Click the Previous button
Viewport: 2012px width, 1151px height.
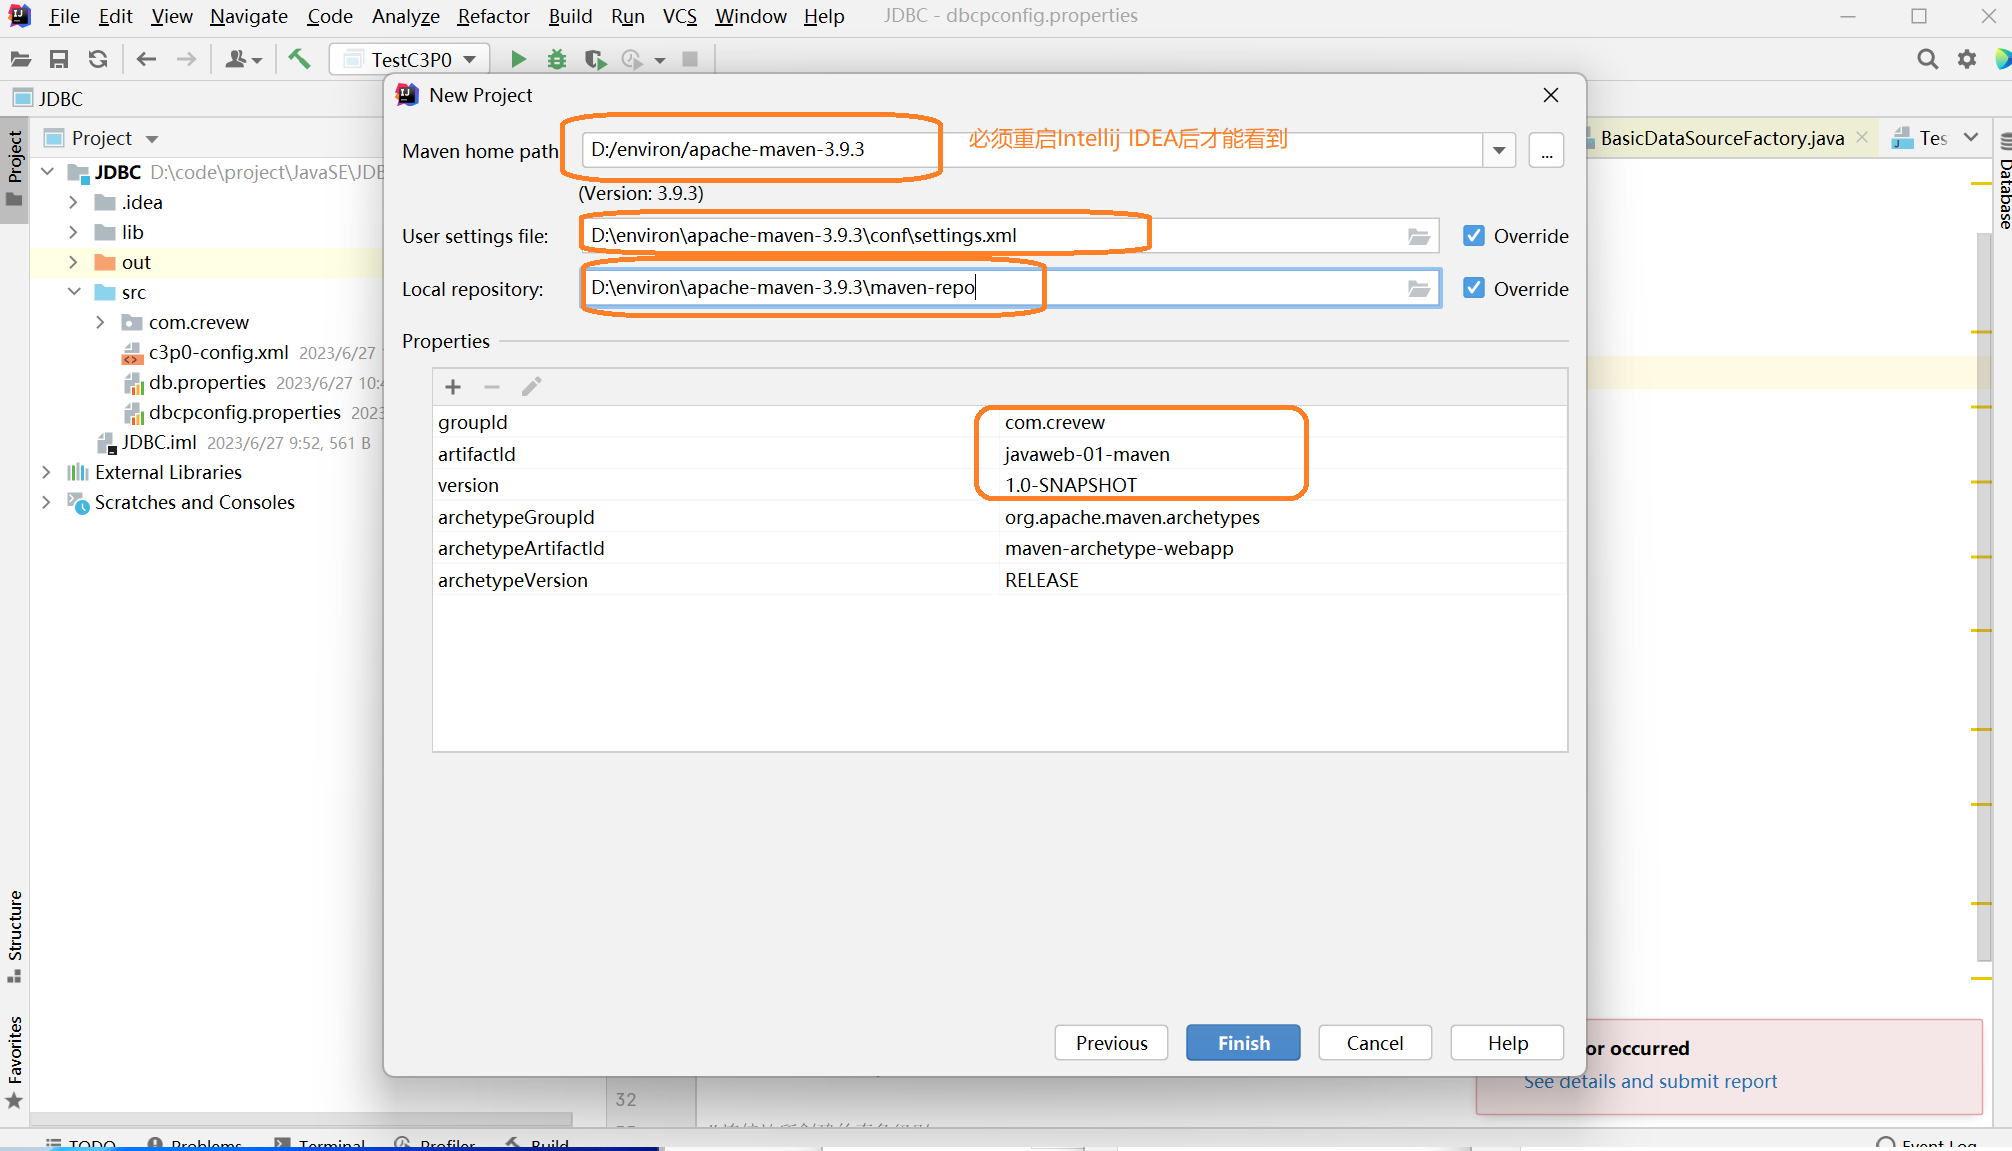point(1111,1042)
